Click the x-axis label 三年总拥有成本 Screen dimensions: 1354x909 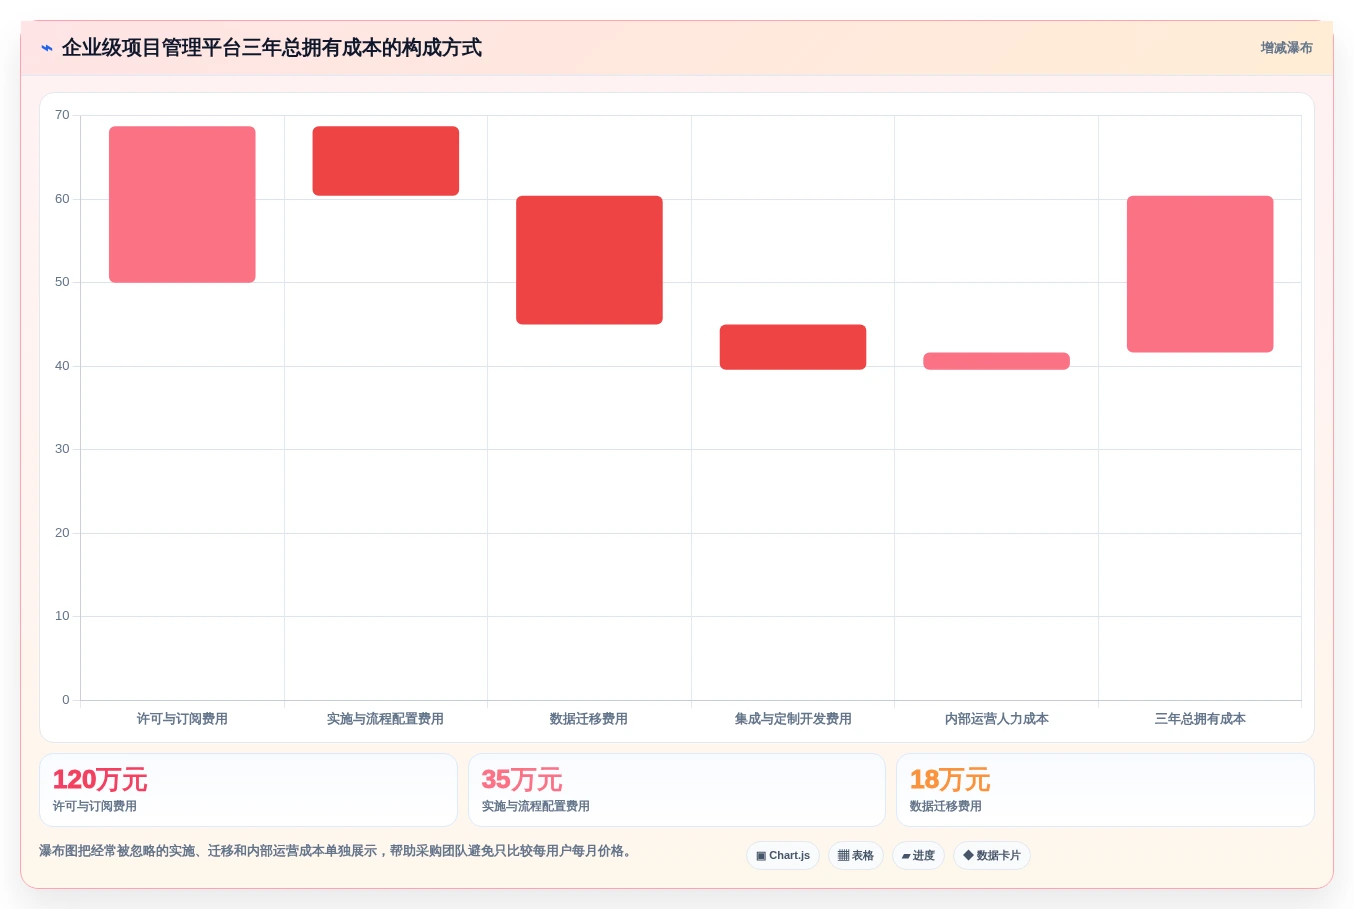coord(1200,719)
